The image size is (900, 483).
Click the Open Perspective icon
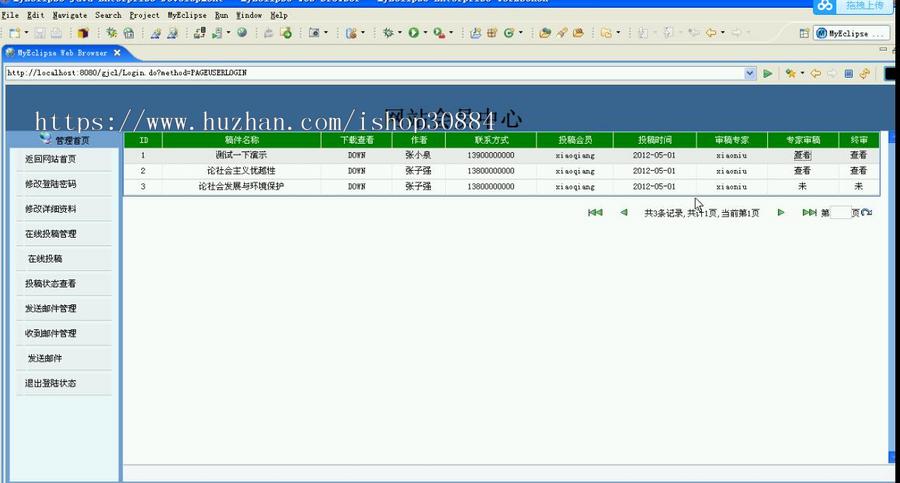tap(804, 33)
